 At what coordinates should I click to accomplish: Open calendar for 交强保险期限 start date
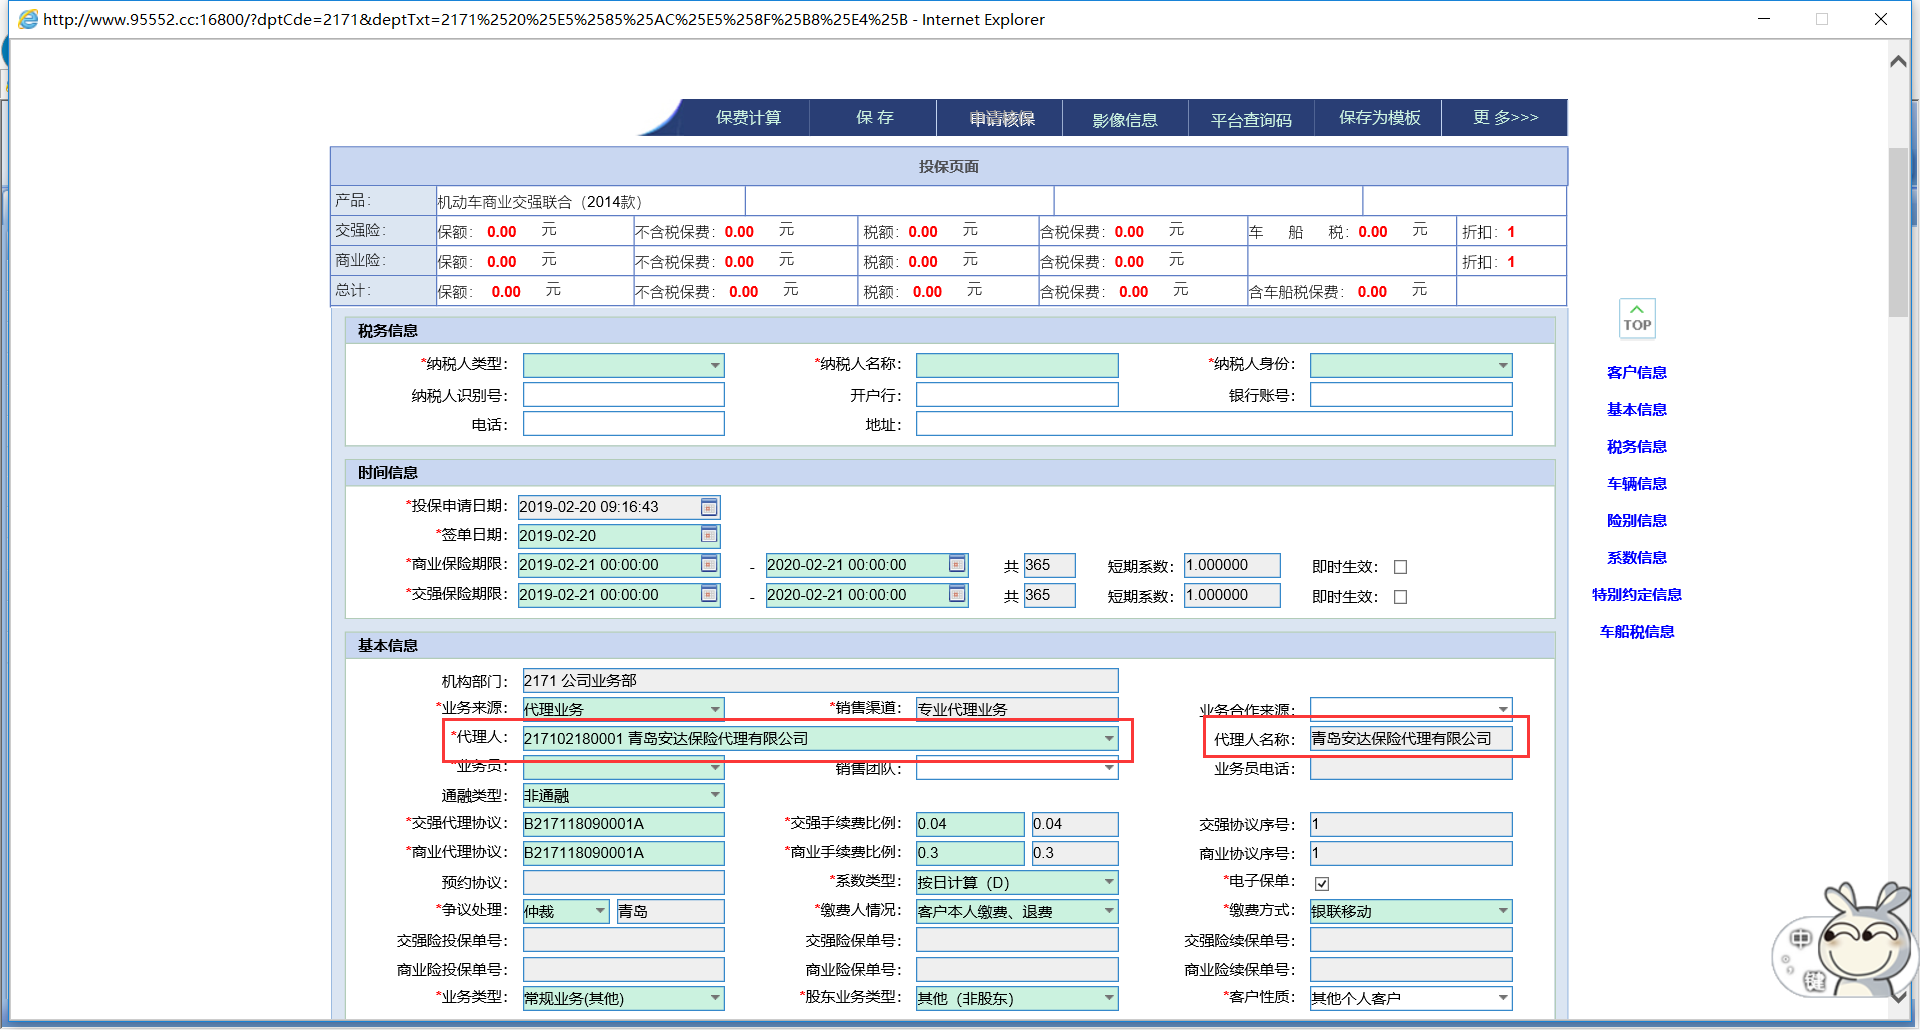[709, 595]
